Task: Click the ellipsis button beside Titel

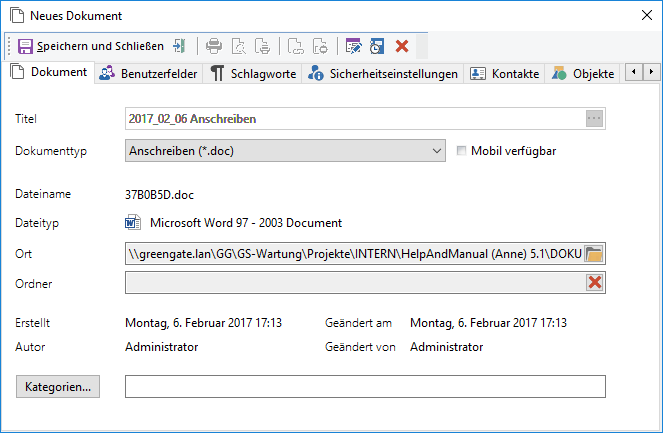Action: (x=594, y=119)
